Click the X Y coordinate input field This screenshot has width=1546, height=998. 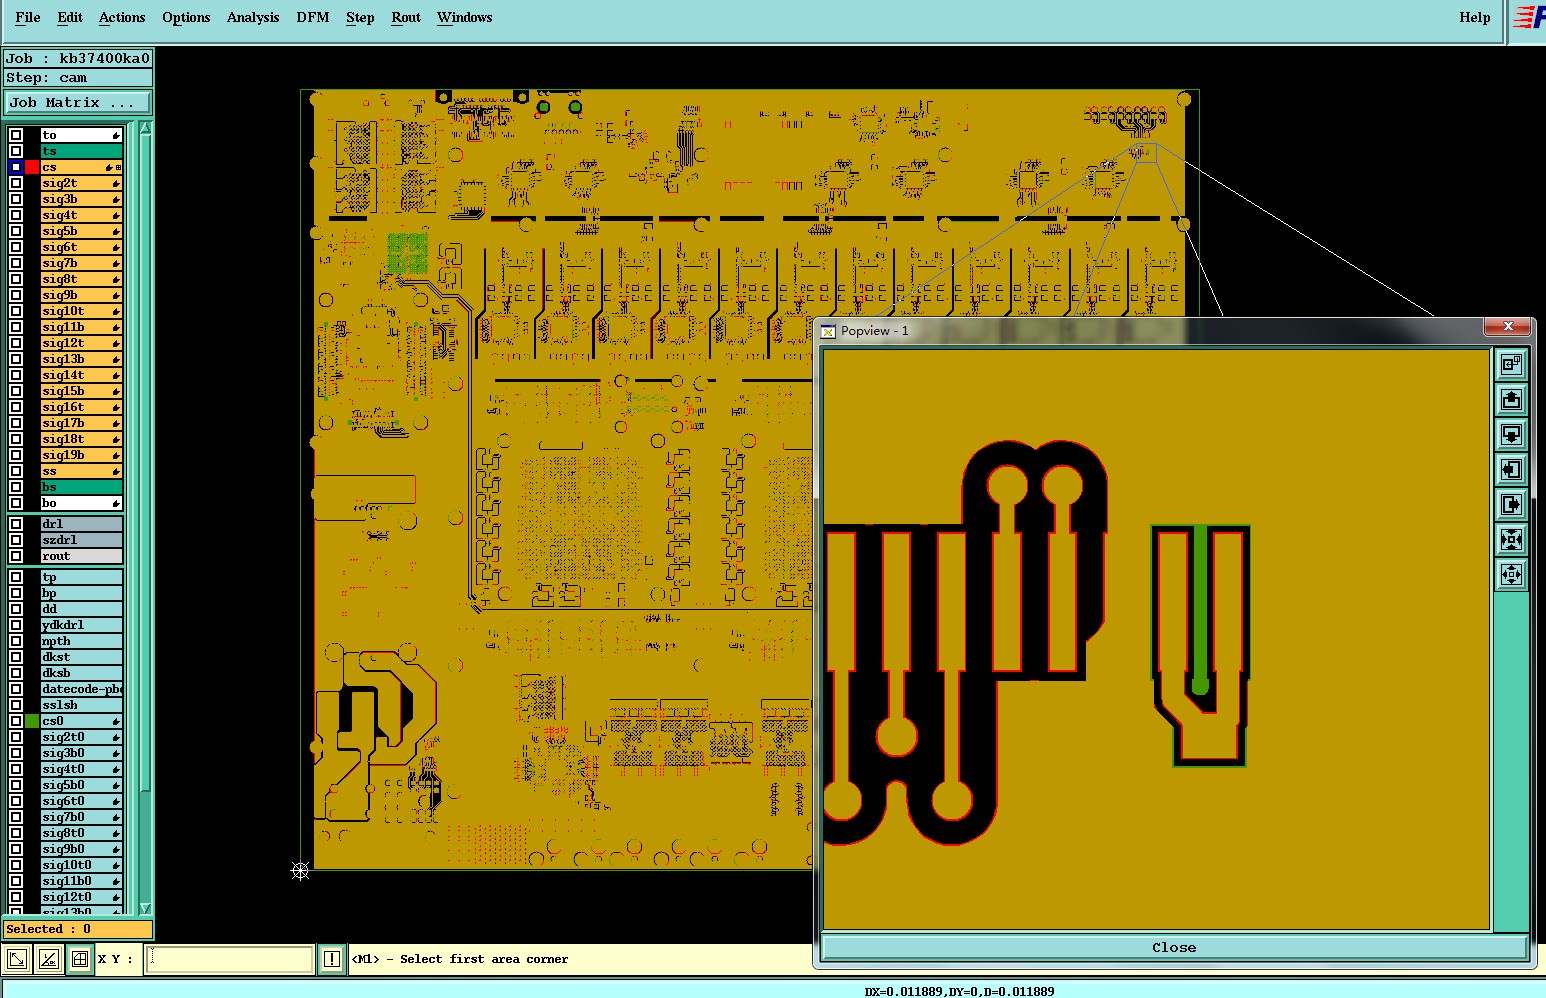coord(230,959)
